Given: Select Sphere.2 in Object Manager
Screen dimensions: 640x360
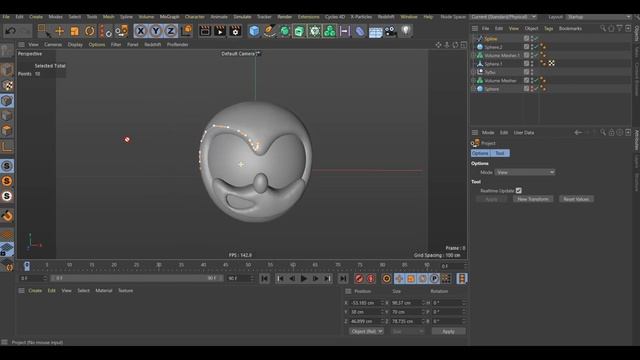Looking at the screenshot, I should (x=493, y=47).
